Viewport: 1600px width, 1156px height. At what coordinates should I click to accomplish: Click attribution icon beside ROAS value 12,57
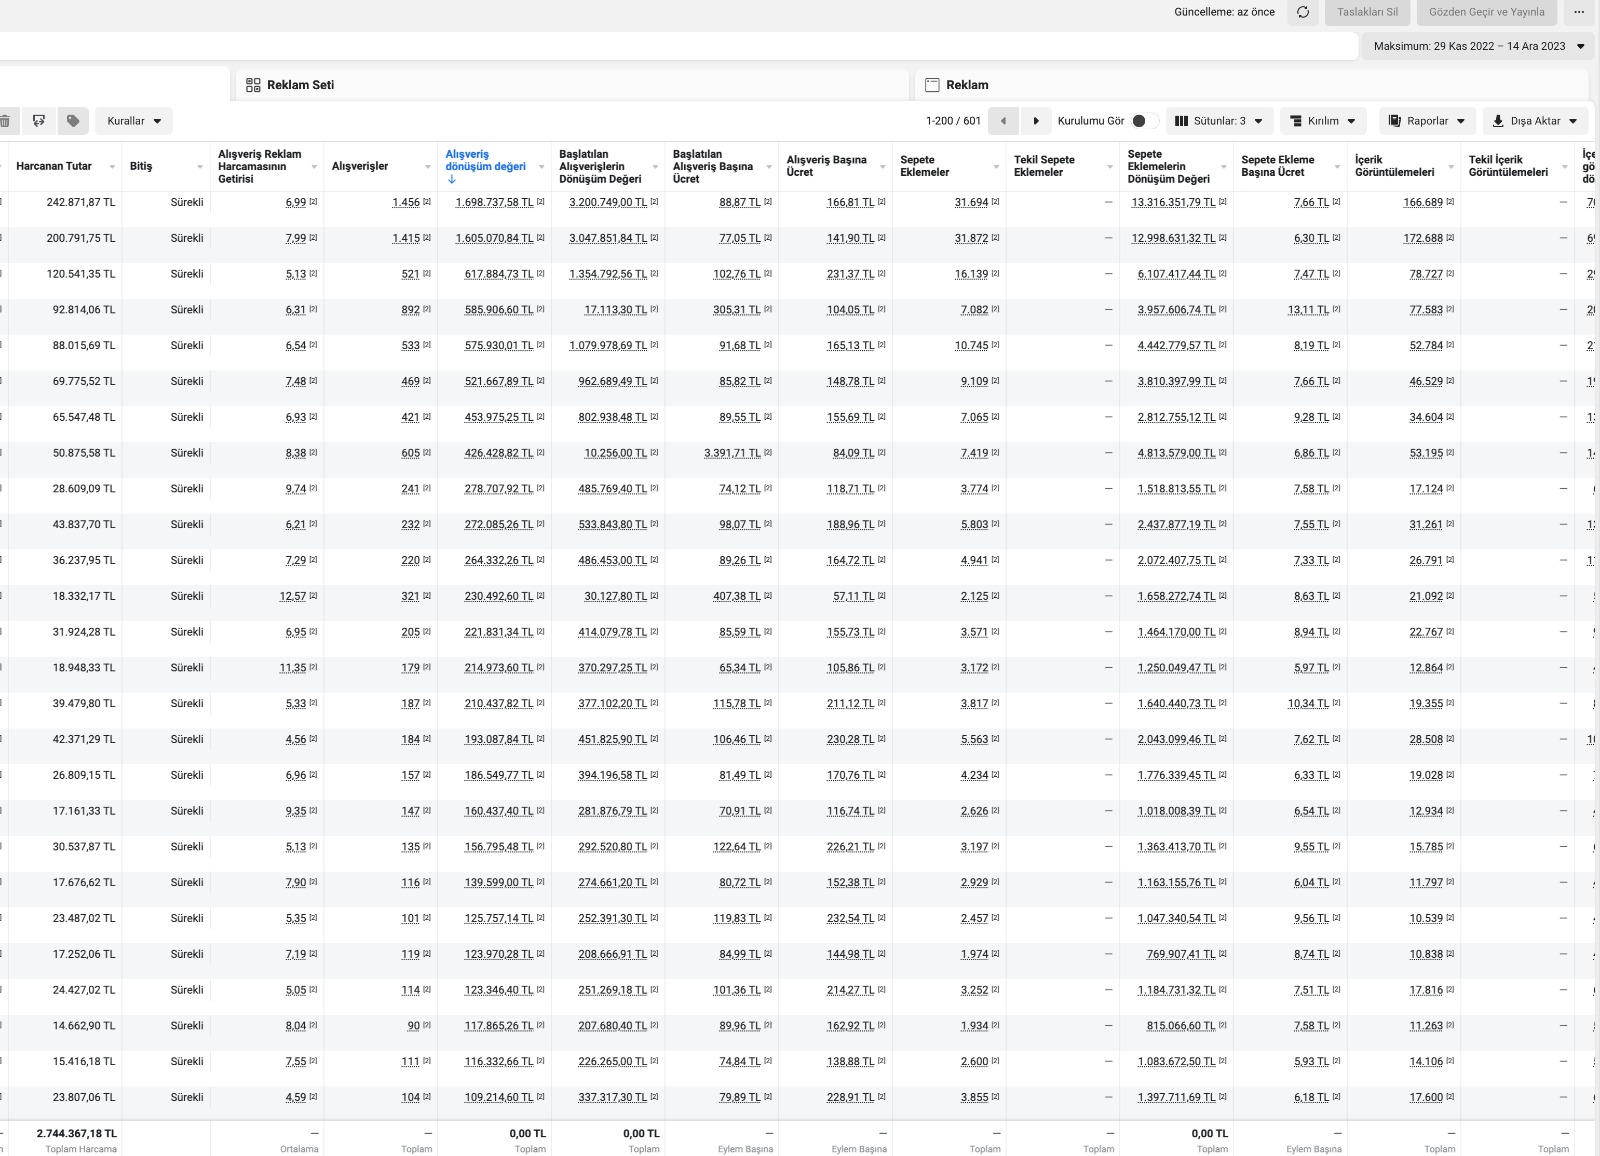(x=313, y=596)
